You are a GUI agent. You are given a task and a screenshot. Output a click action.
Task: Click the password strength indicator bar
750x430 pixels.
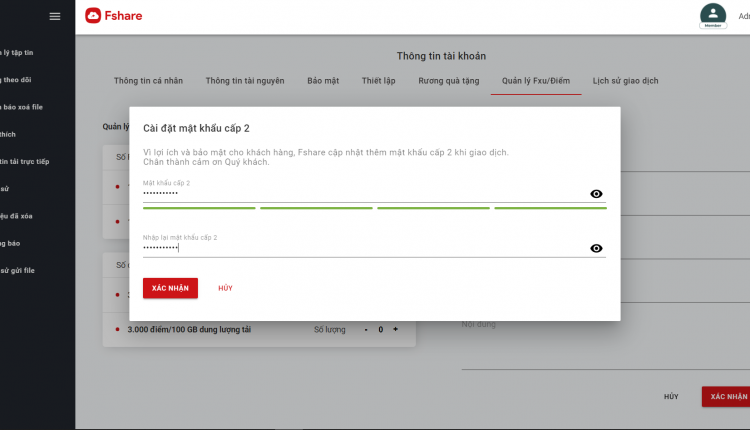375,208
